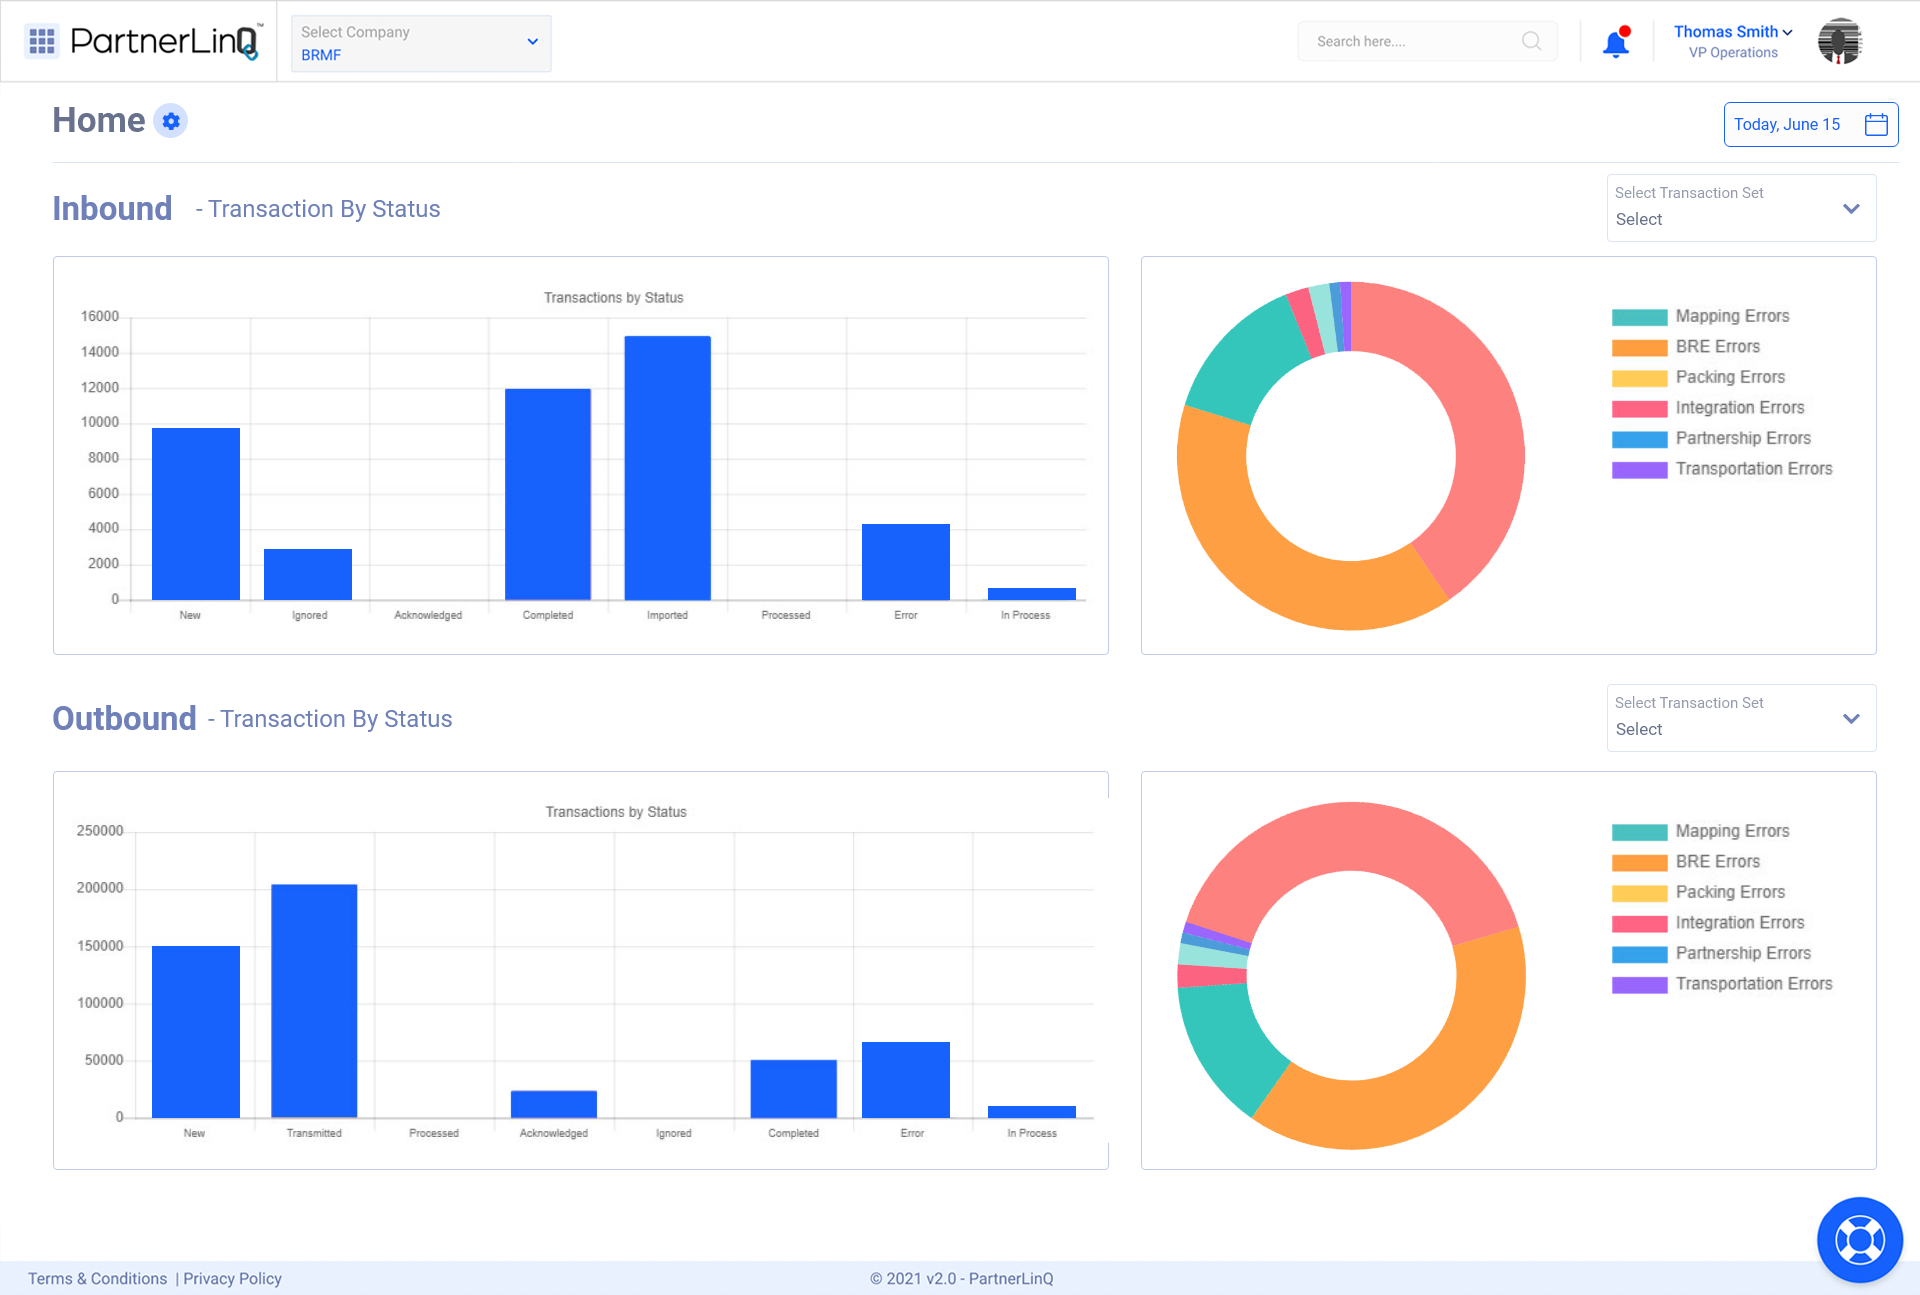Open the calendar icon in the date picker

(1877, 123)
